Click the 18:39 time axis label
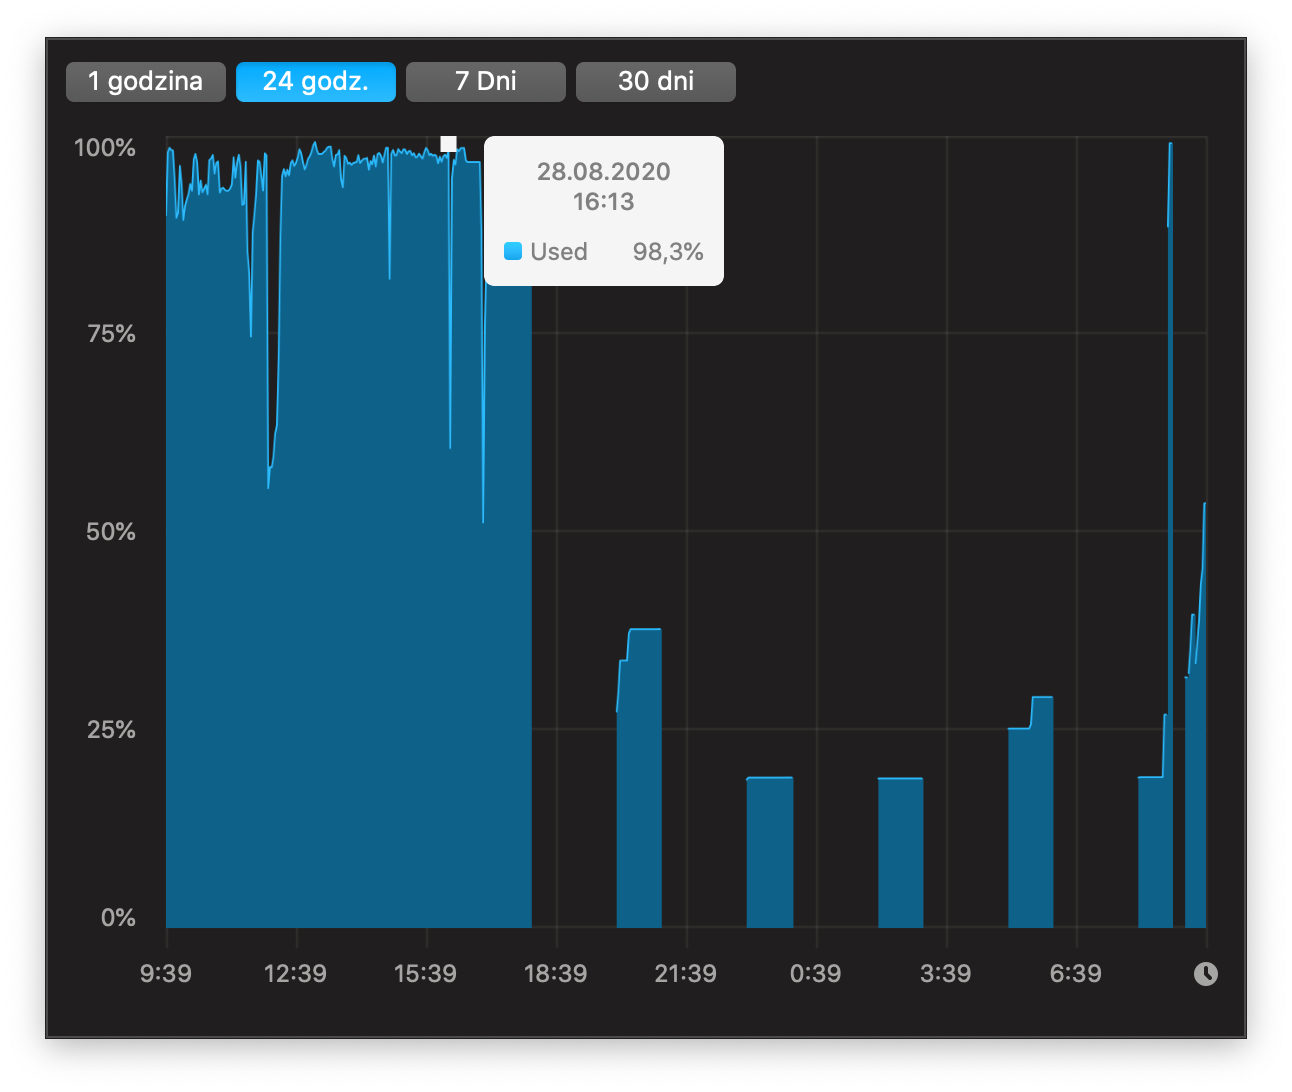 pyautogui.click(x=556, y=974)
